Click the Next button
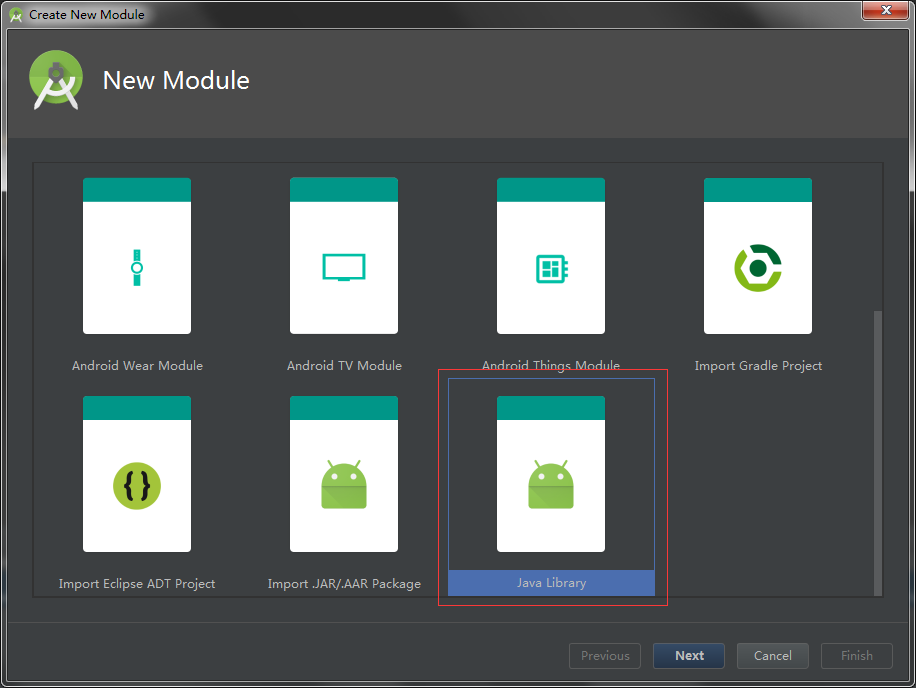 pyautogui.click(x=689, y=656)
